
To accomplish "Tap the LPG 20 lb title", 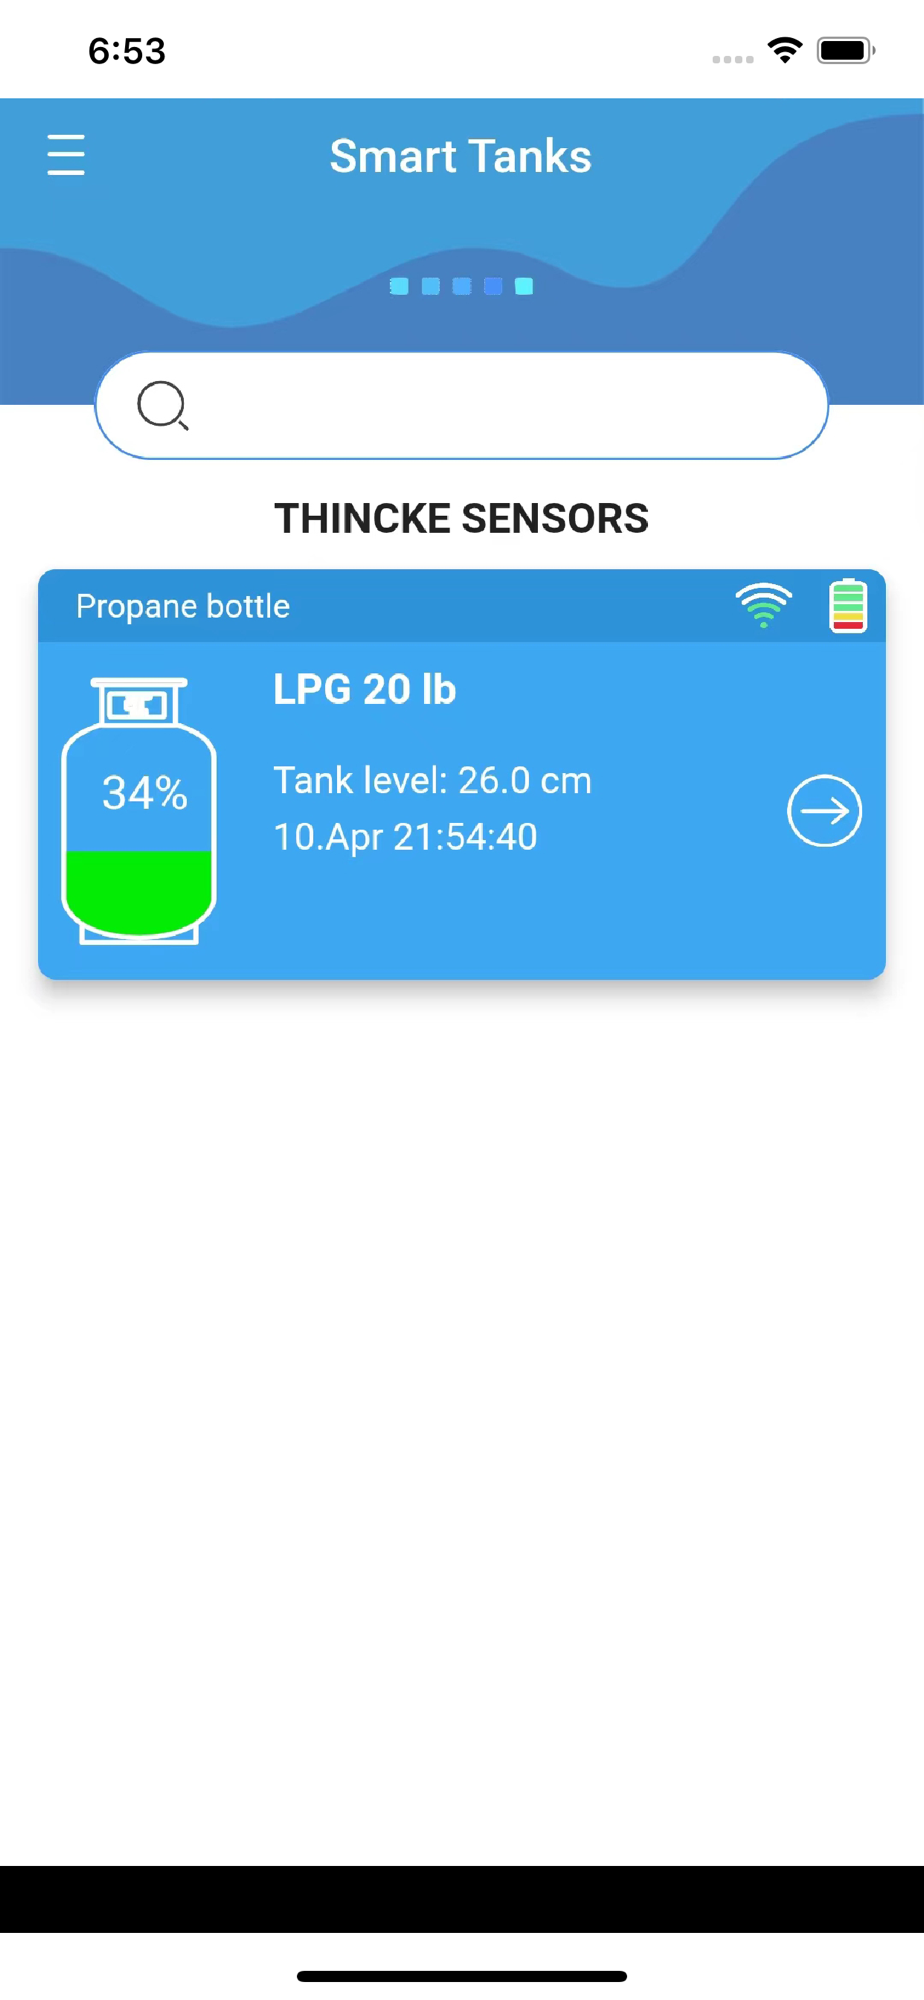I will [365, 690].
